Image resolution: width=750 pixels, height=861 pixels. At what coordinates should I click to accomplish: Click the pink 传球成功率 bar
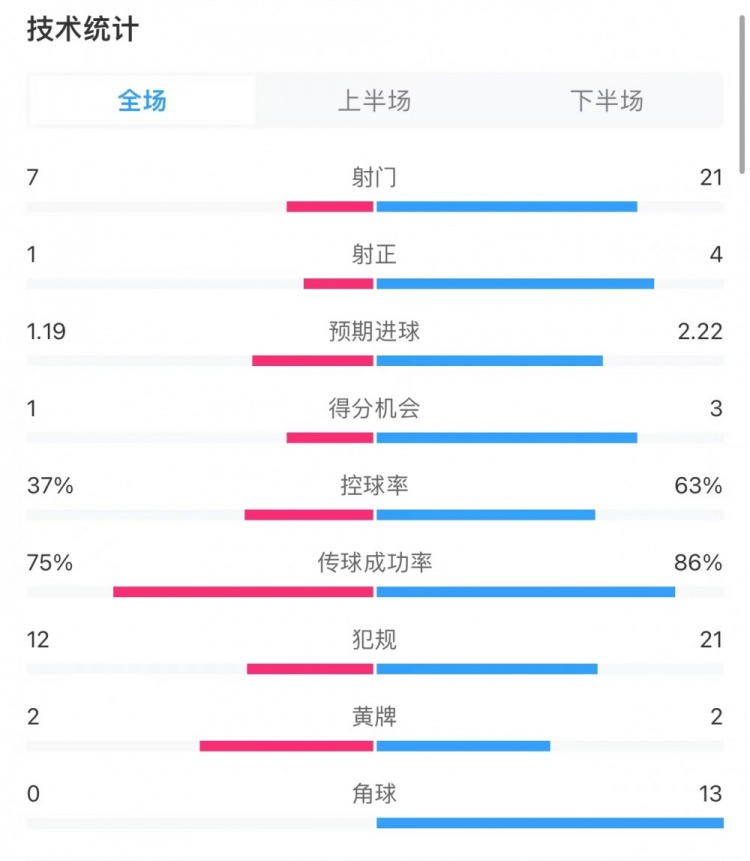coord(243,592)
